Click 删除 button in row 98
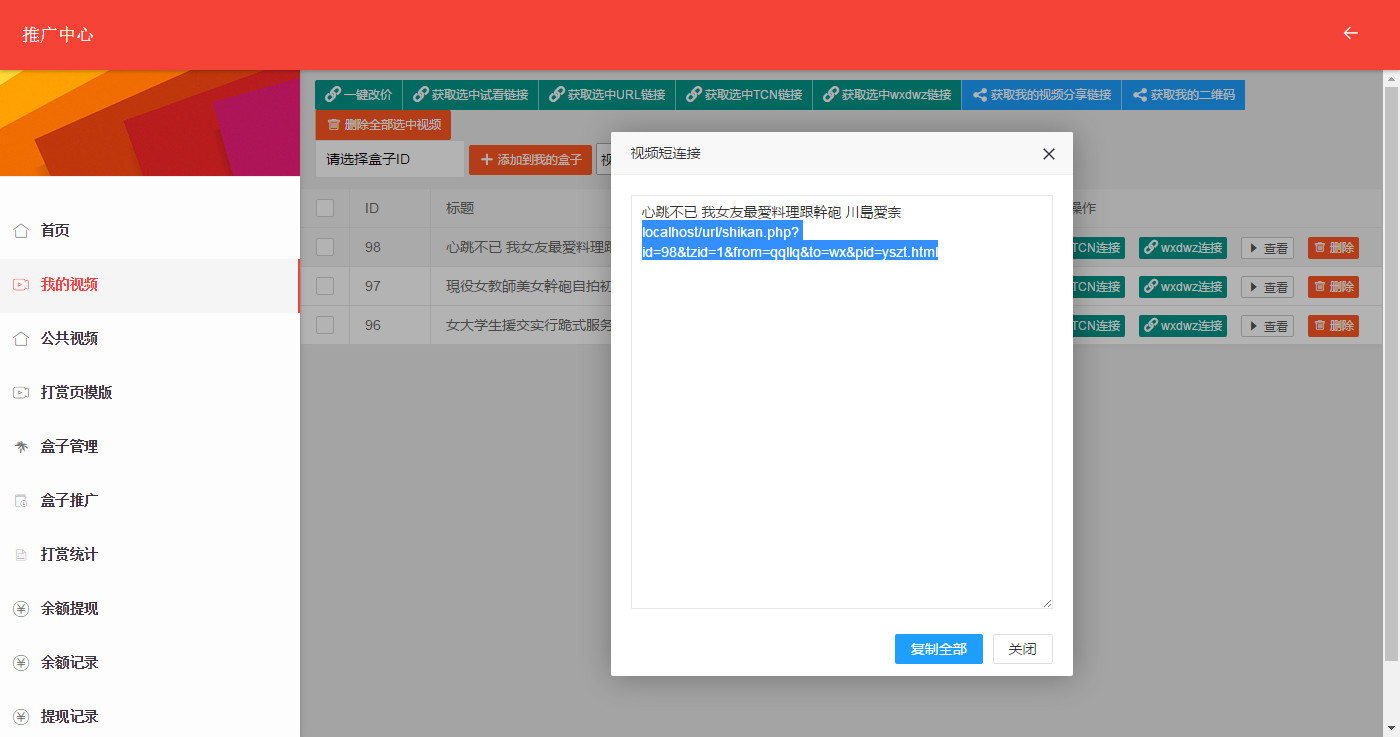Image resolution: width=1400 pixels, height=737 pixels. point(1333,248)
